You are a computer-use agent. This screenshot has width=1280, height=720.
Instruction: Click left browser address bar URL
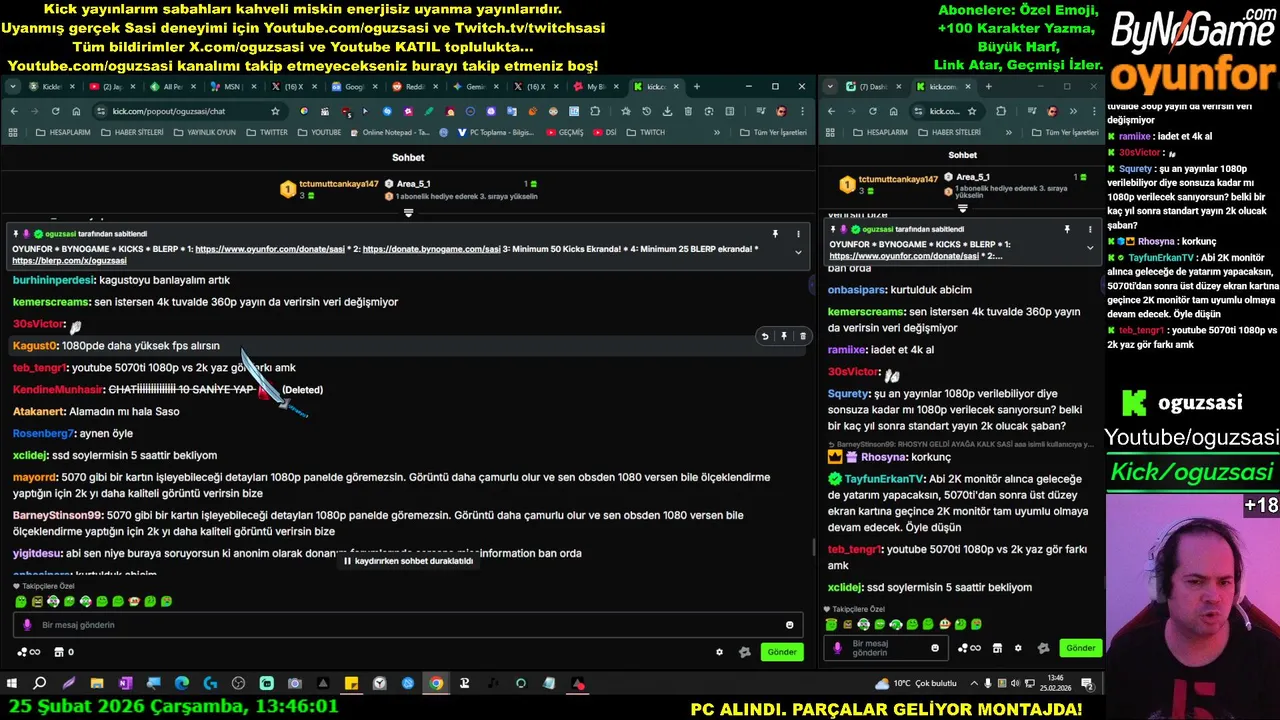[168, 111]
